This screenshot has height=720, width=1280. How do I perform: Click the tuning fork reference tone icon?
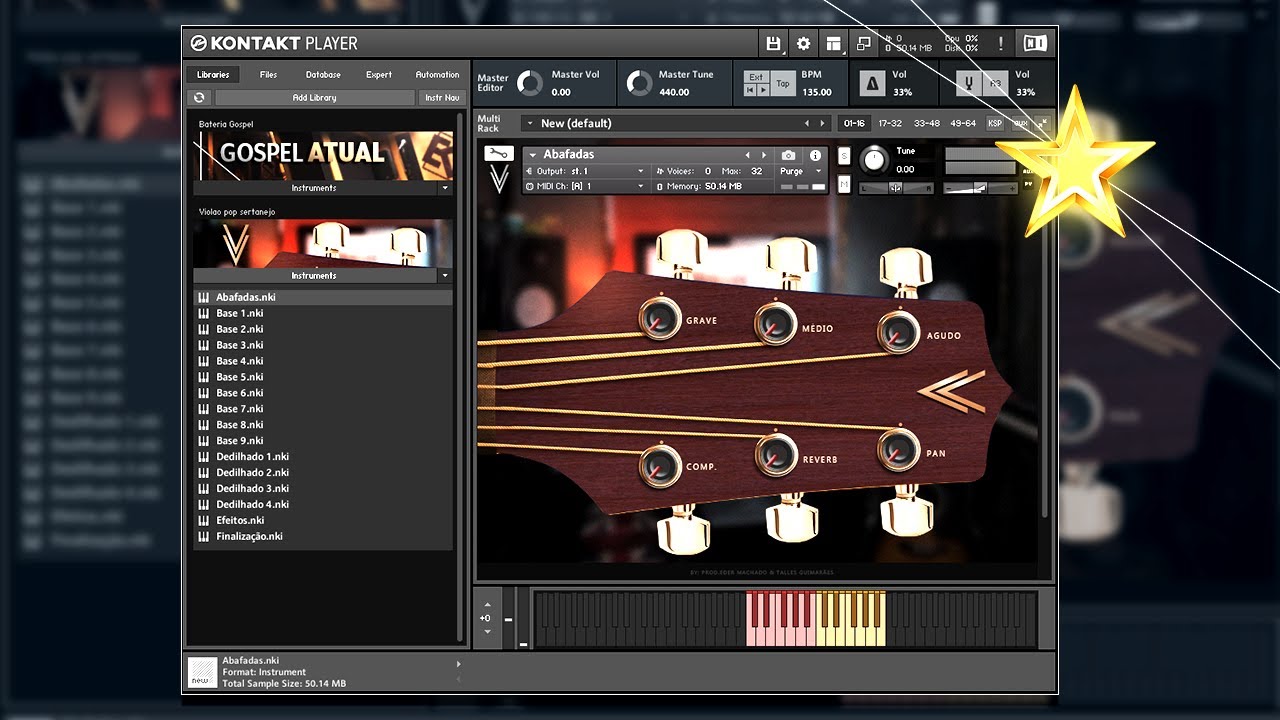(967, 84)
